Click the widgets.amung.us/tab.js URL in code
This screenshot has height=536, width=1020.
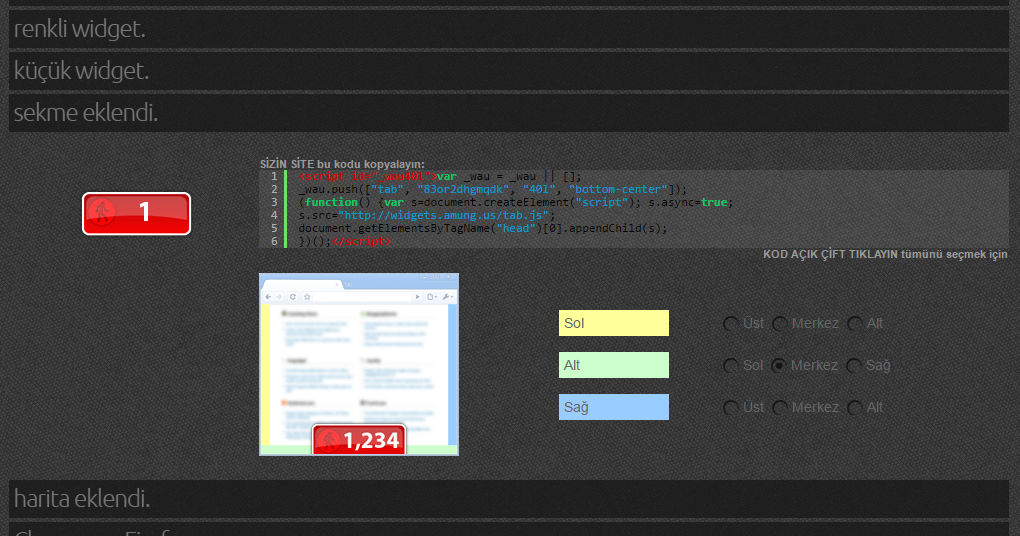pyautogui.click(x=443, y=215)
